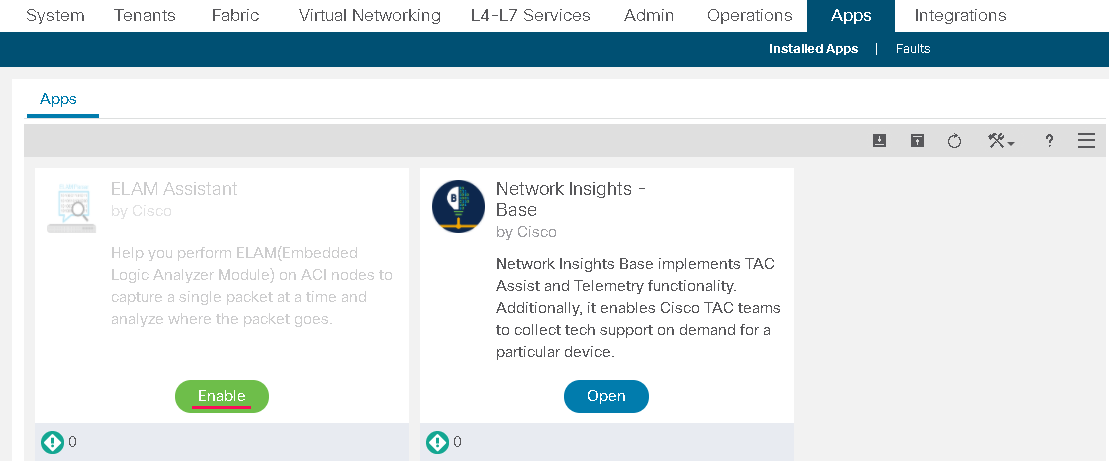Screen dimensions: 1109x461
Task: Click the download app icon
Action: coord(879,141)
